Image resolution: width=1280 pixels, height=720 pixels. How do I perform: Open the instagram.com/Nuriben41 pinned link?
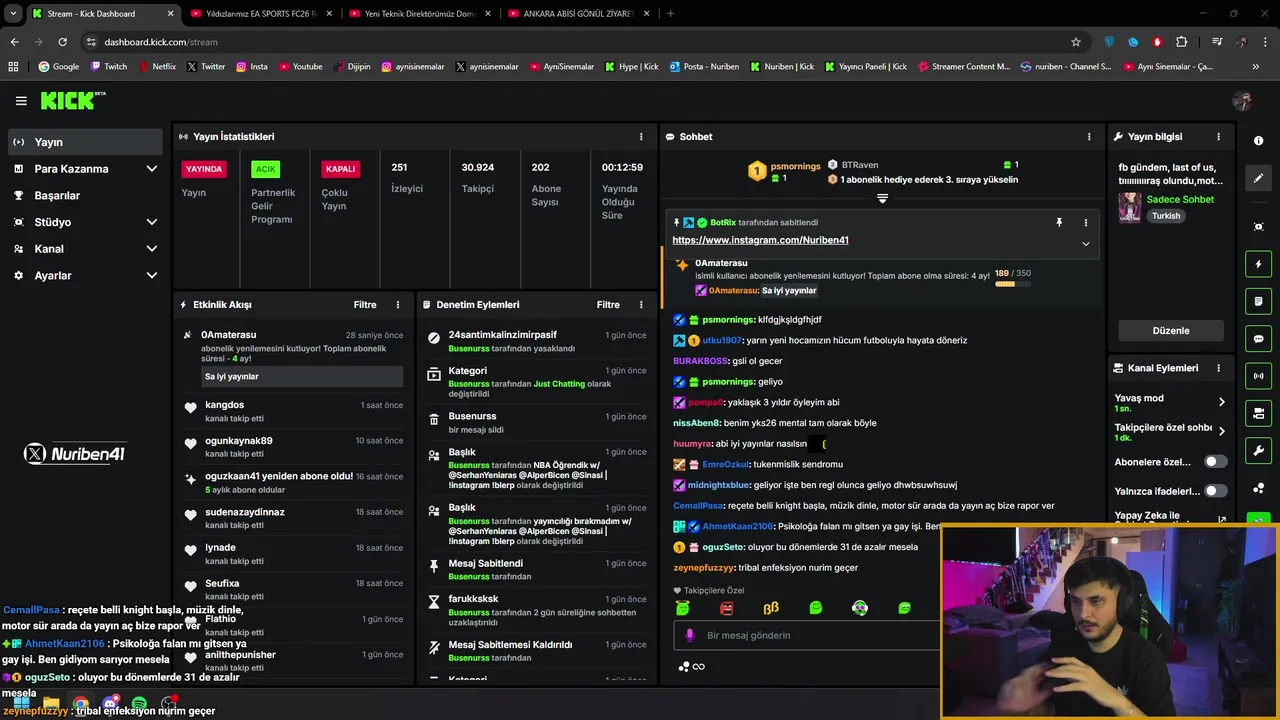[x=760, y=240]
